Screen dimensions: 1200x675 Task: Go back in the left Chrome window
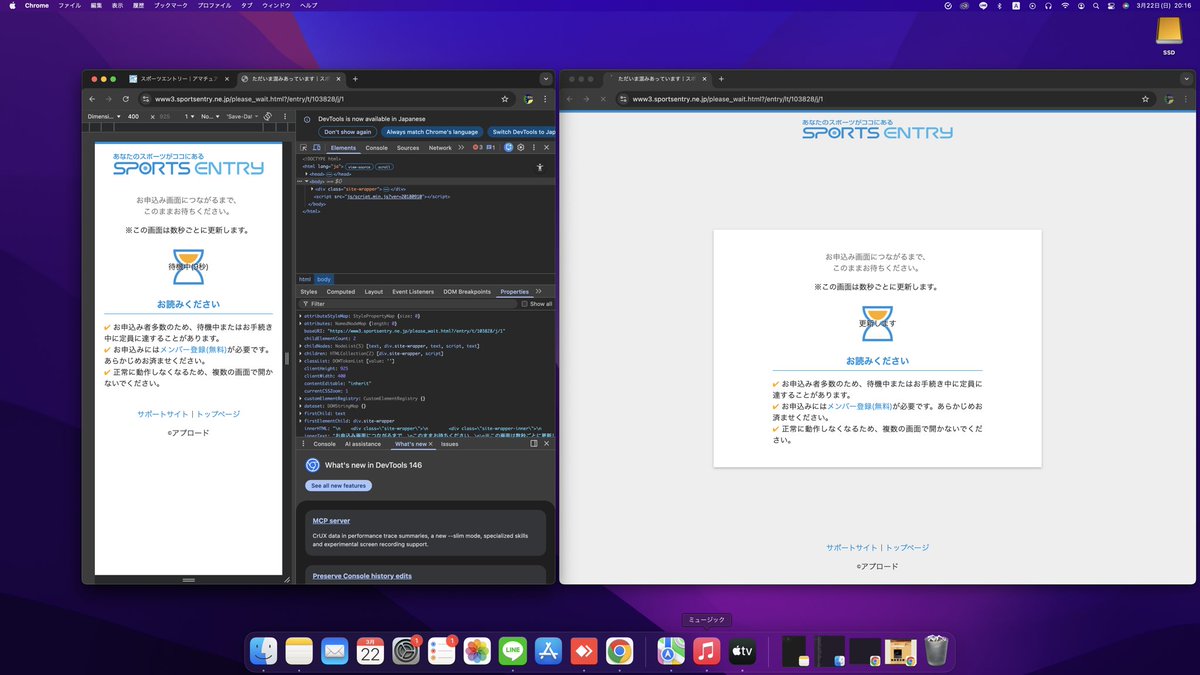93,99
